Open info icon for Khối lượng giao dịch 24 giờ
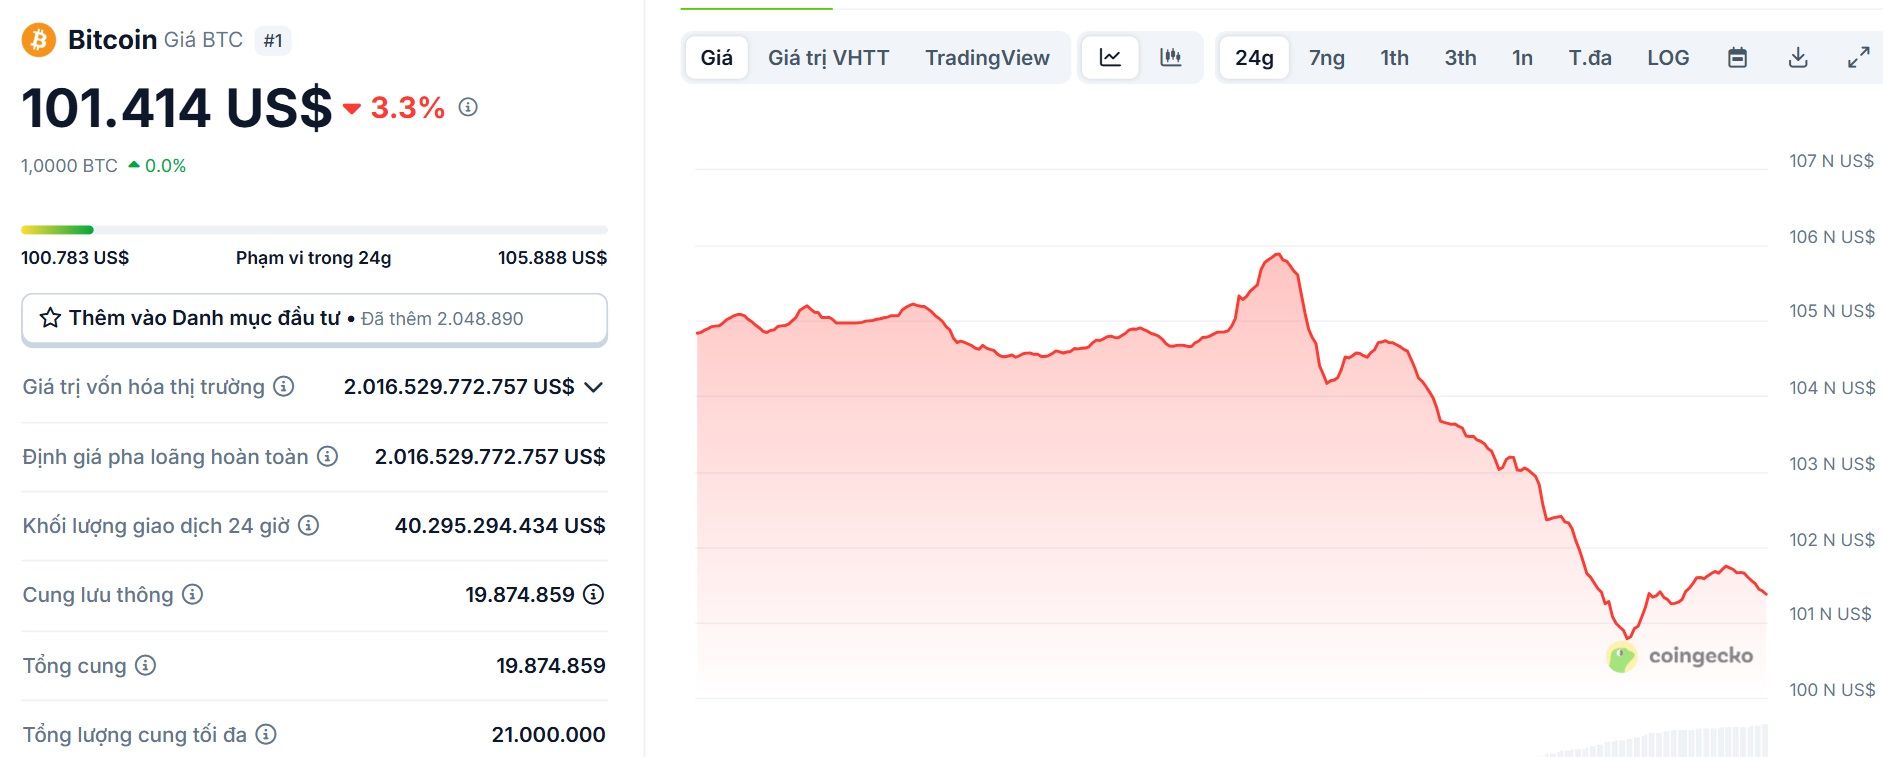 coord(309,525)
